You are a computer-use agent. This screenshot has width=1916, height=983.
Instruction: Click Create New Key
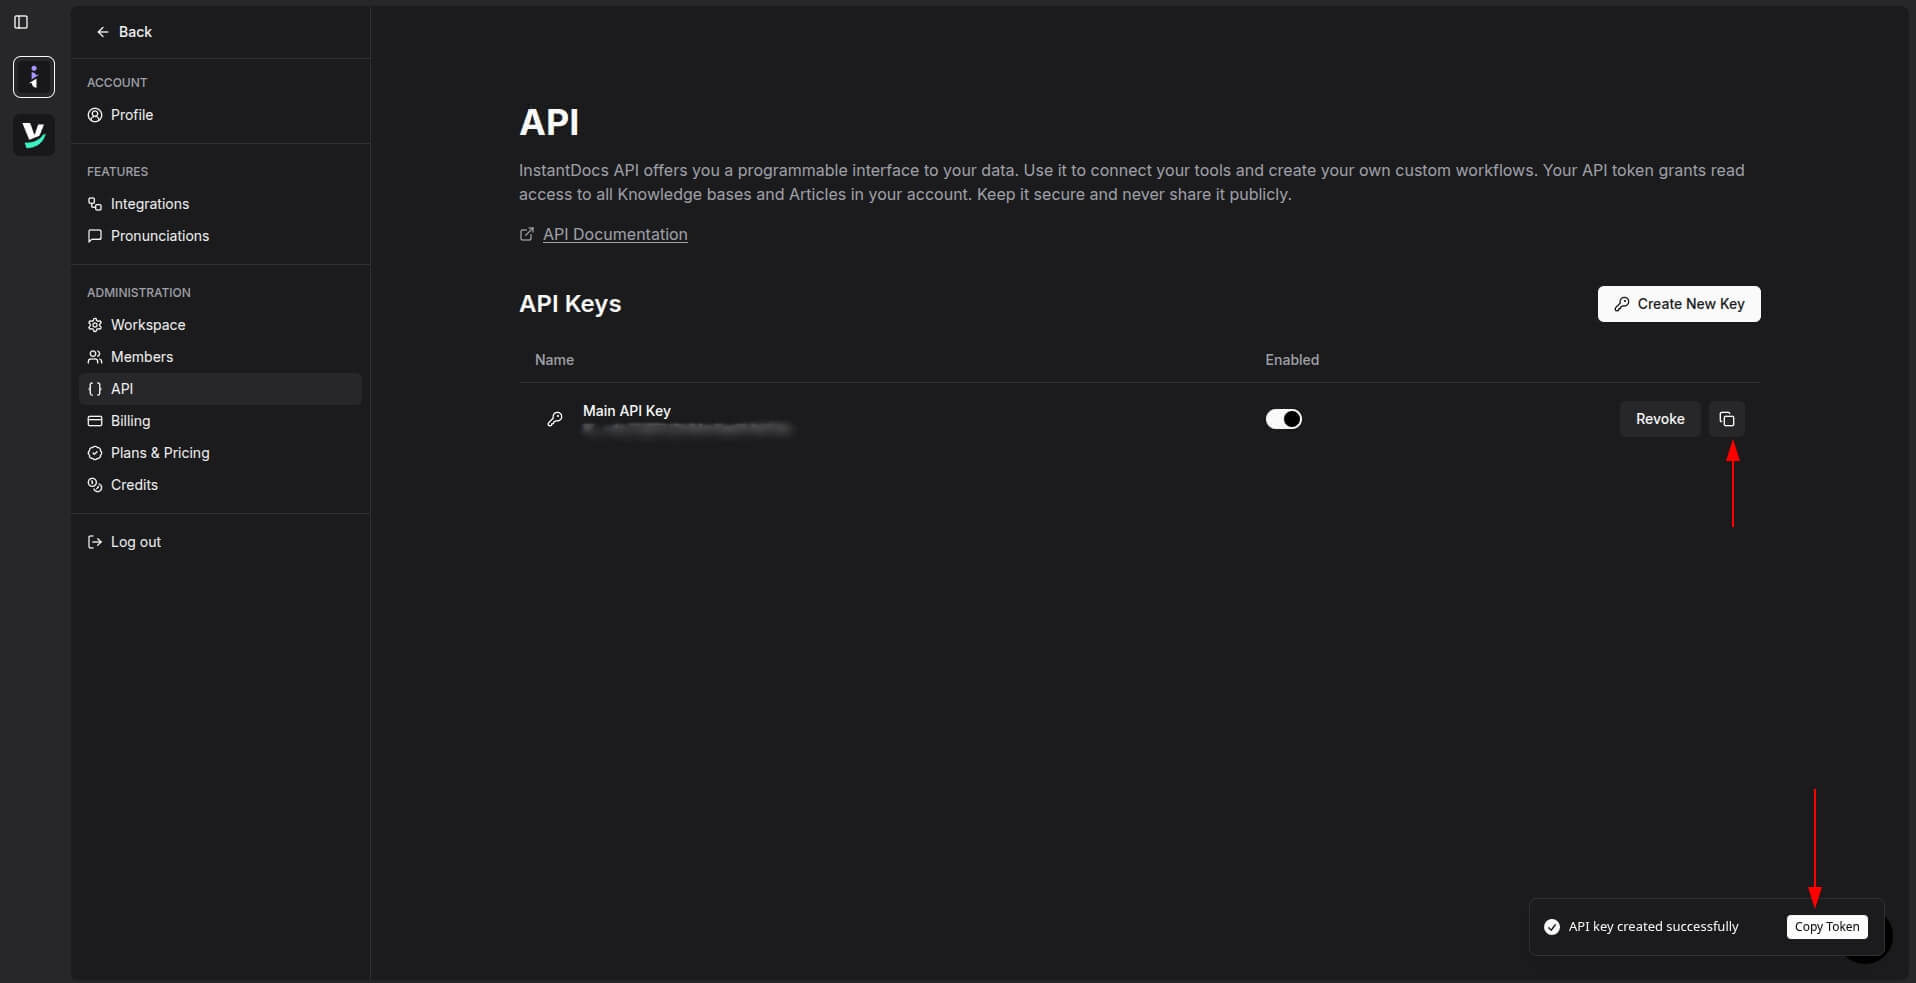click(x=1678, y=304)
